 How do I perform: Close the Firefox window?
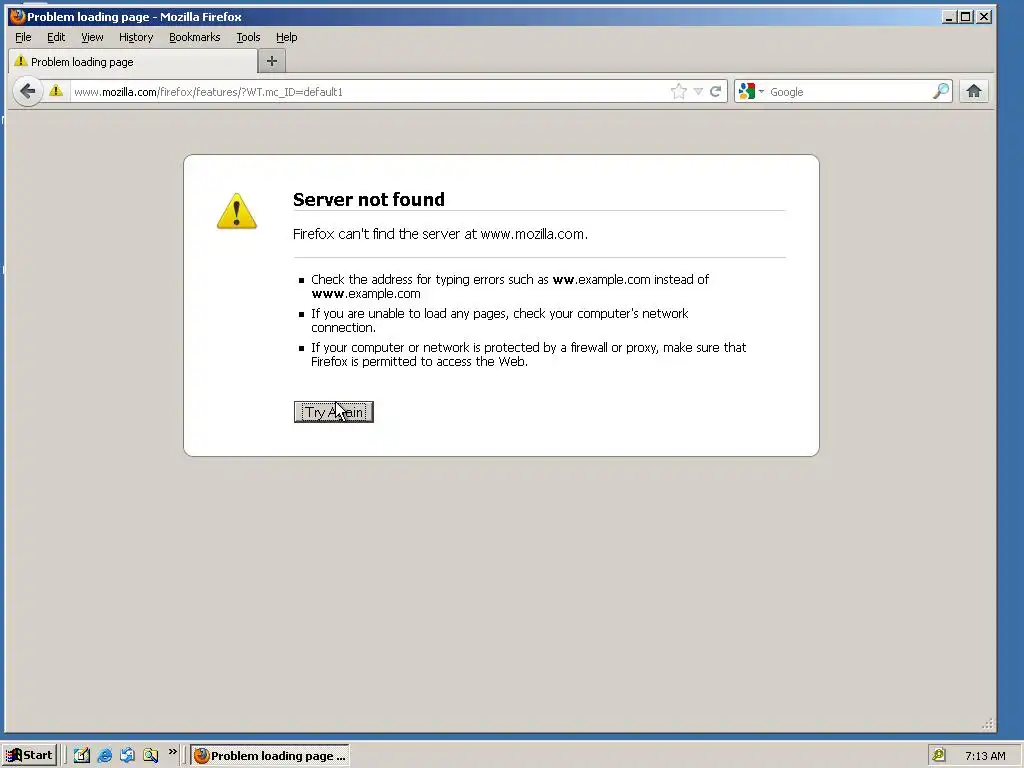tap(984, 16)
